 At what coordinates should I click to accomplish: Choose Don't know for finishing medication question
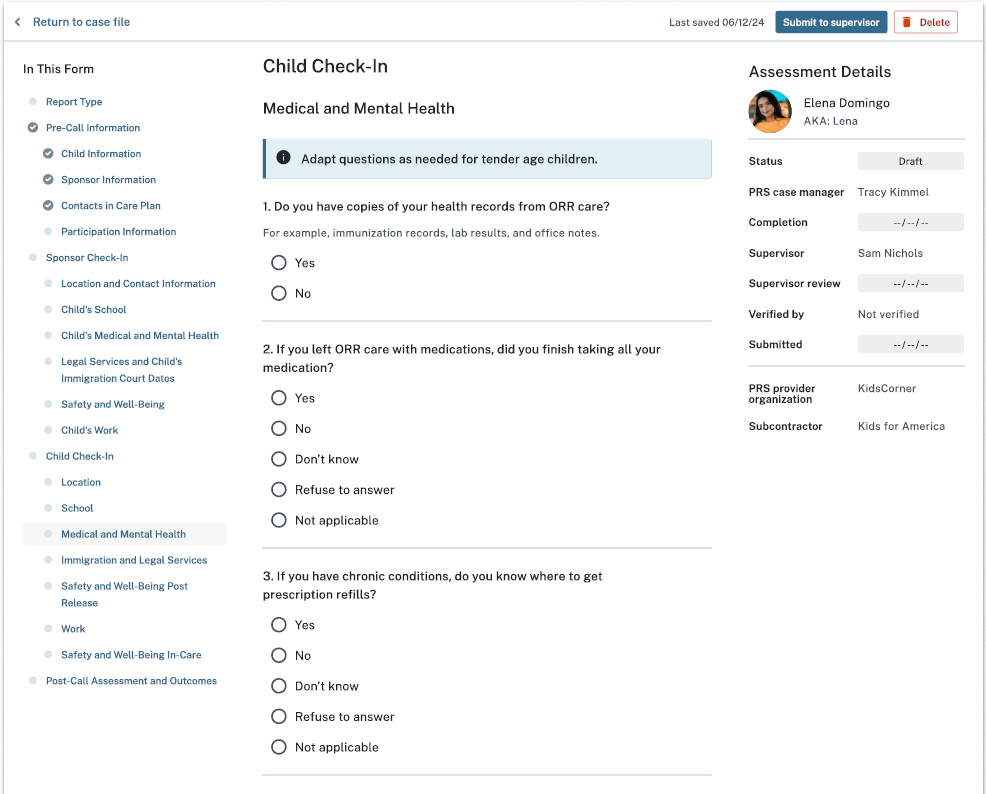tap(279, 459)
